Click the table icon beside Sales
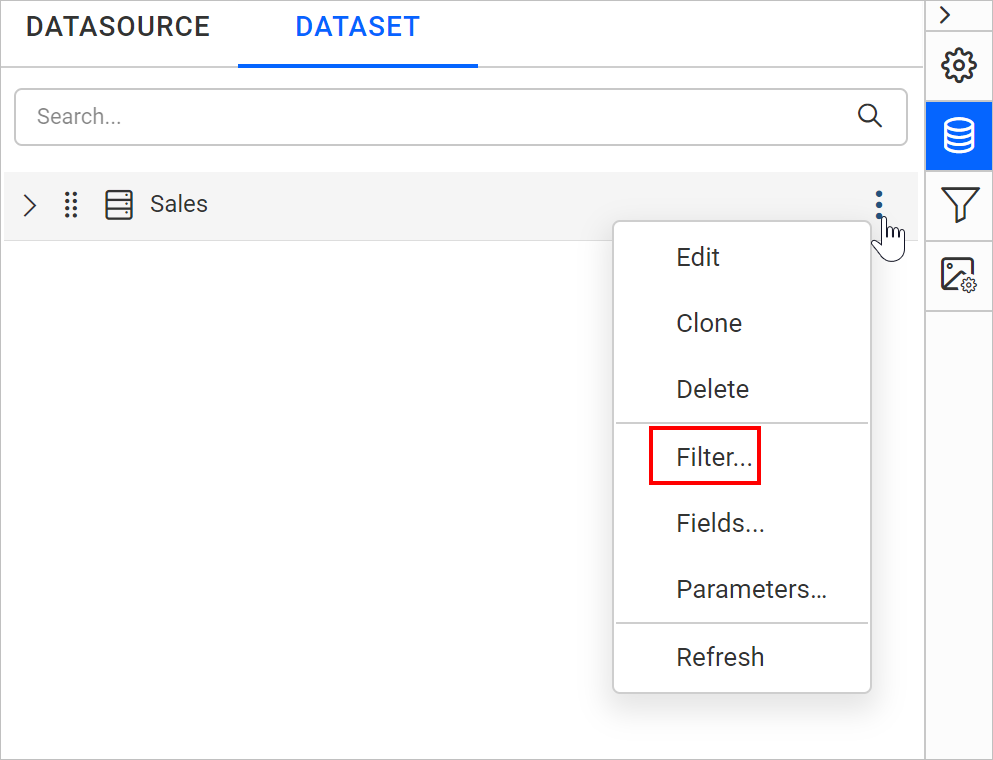The image size is (993, 760). click(119, 204)
